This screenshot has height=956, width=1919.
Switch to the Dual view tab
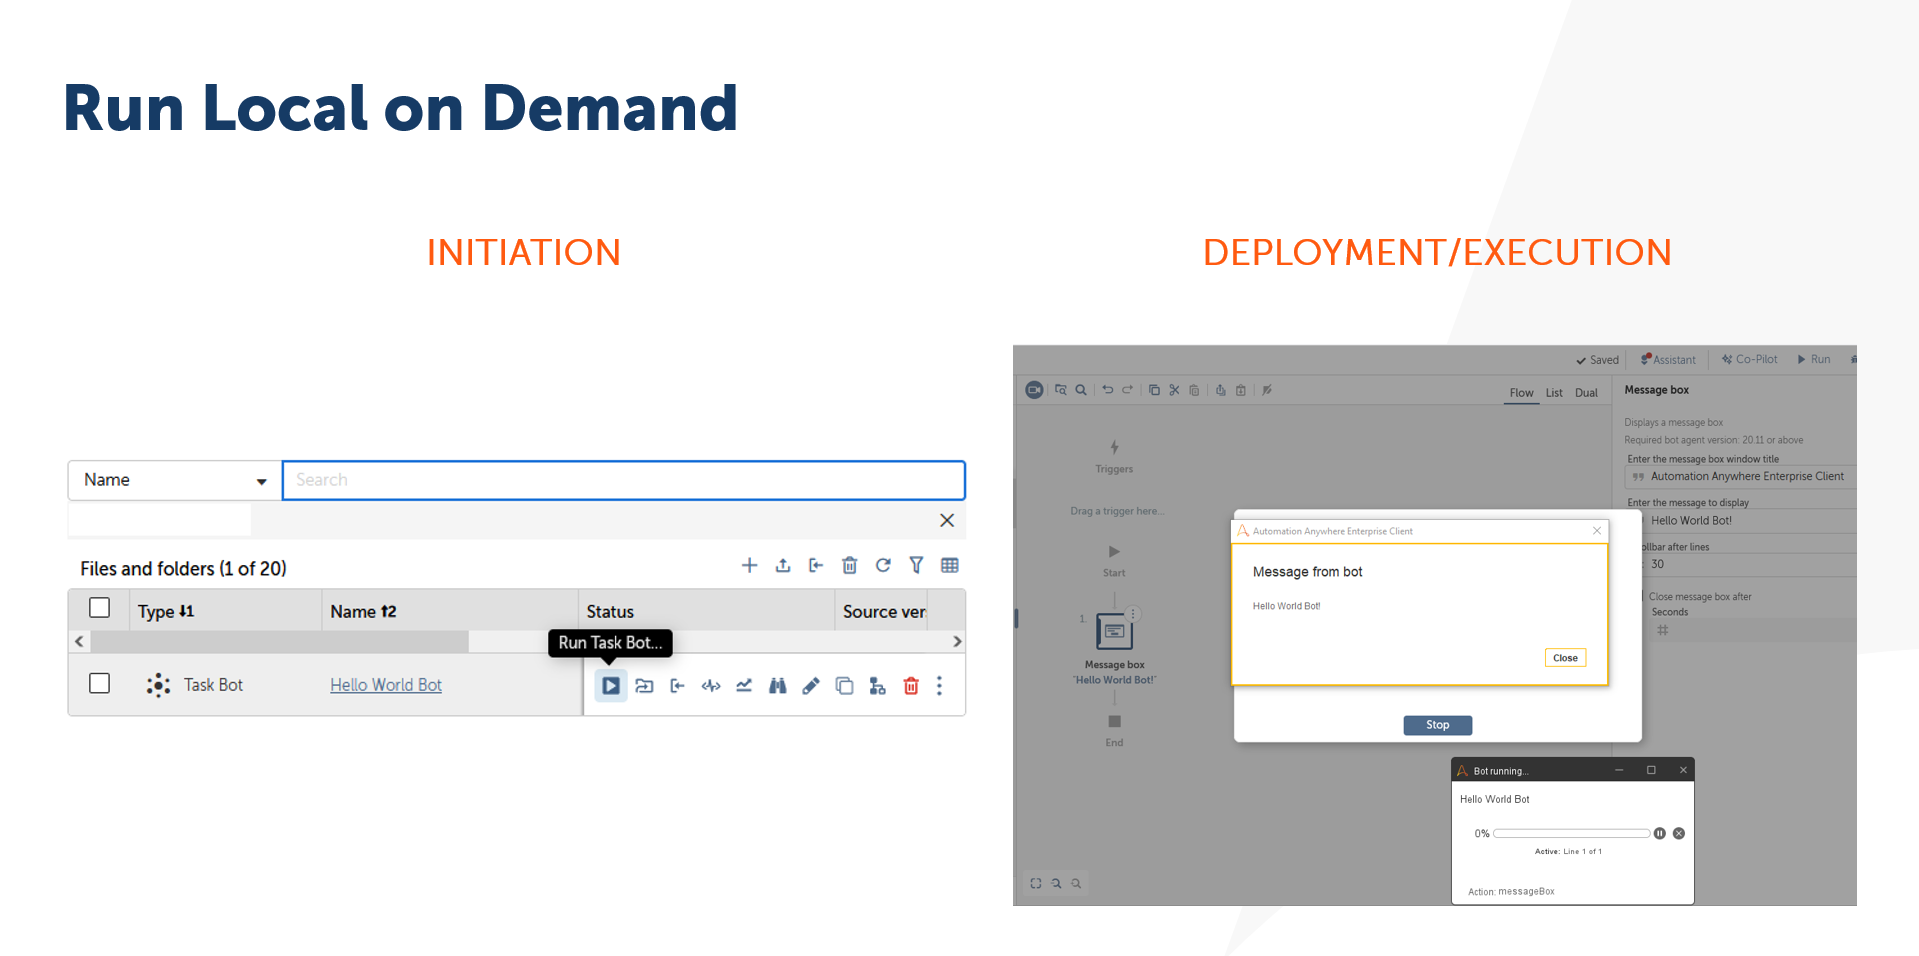1586,393
